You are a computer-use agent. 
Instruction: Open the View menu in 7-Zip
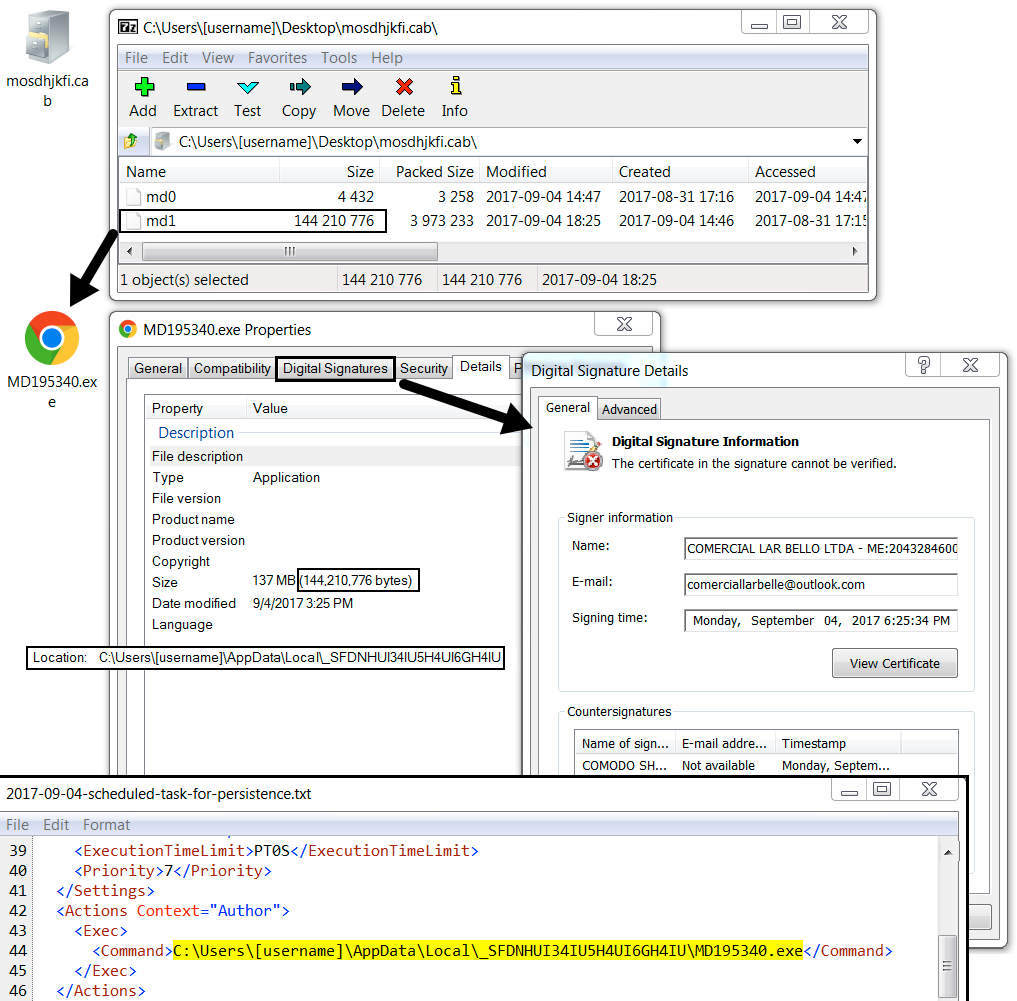(218, 58)
